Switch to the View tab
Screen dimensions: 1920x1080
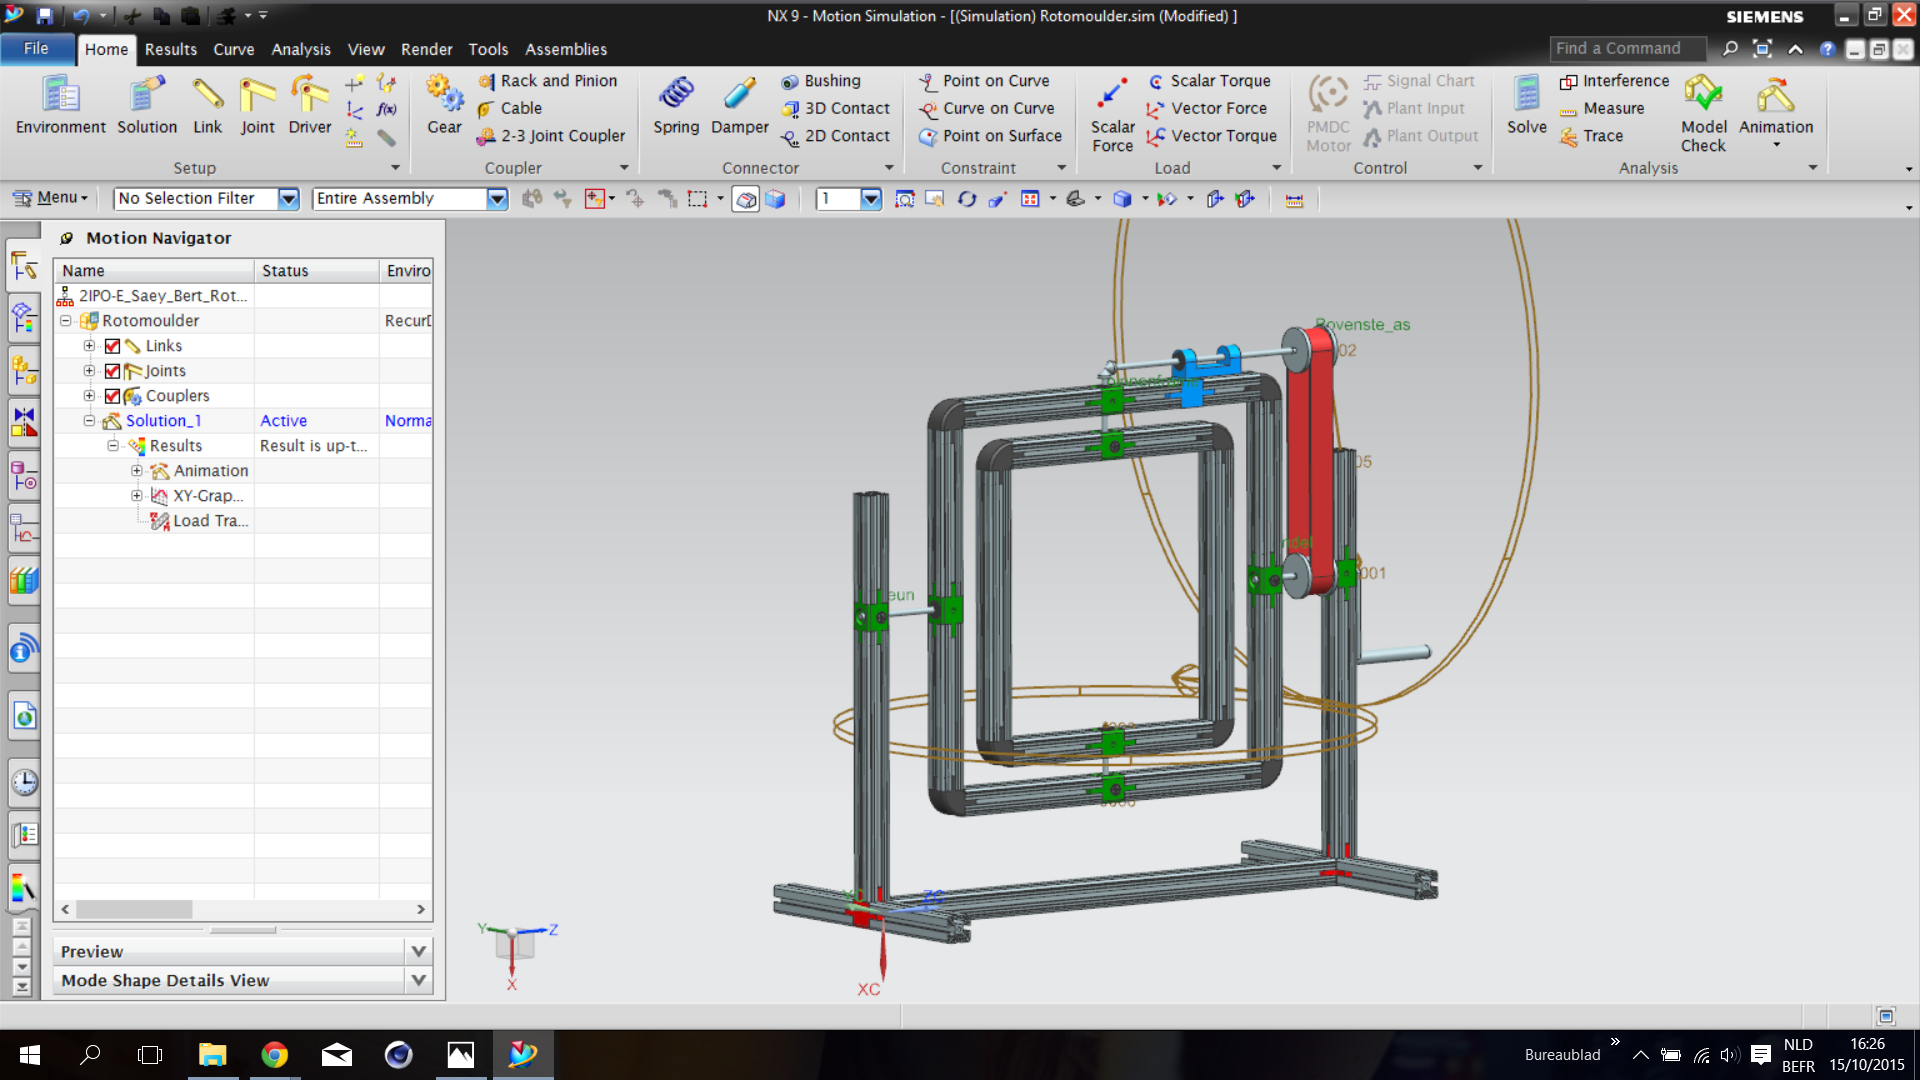tap(366, 49)
